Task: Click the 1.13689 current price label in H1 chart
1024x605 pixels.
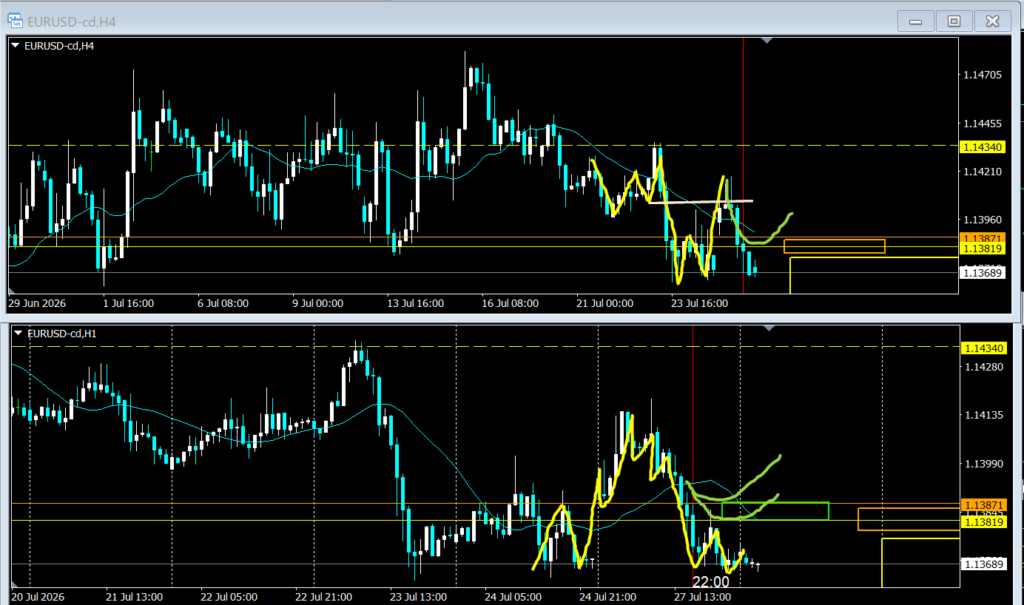Action: [x=983, y=564]
